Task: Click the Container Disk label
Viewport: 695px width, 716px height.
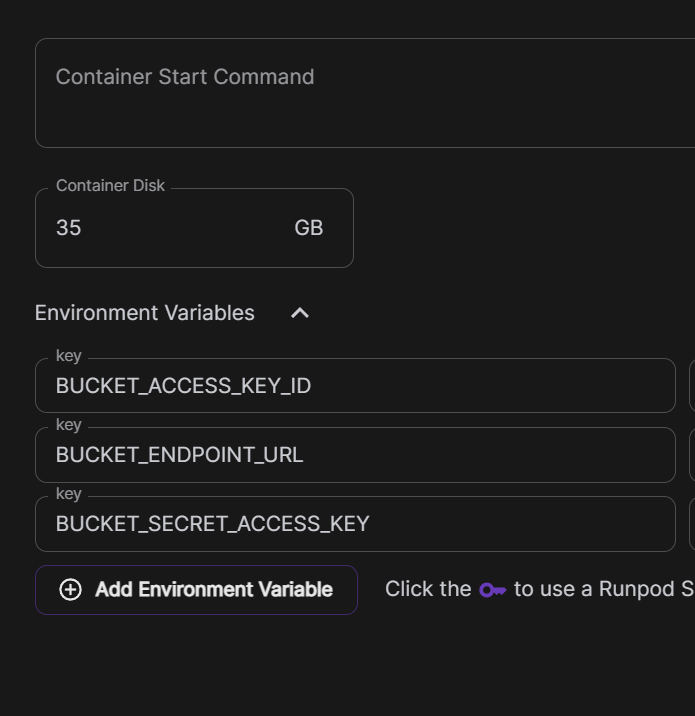Action: point(111,186)
